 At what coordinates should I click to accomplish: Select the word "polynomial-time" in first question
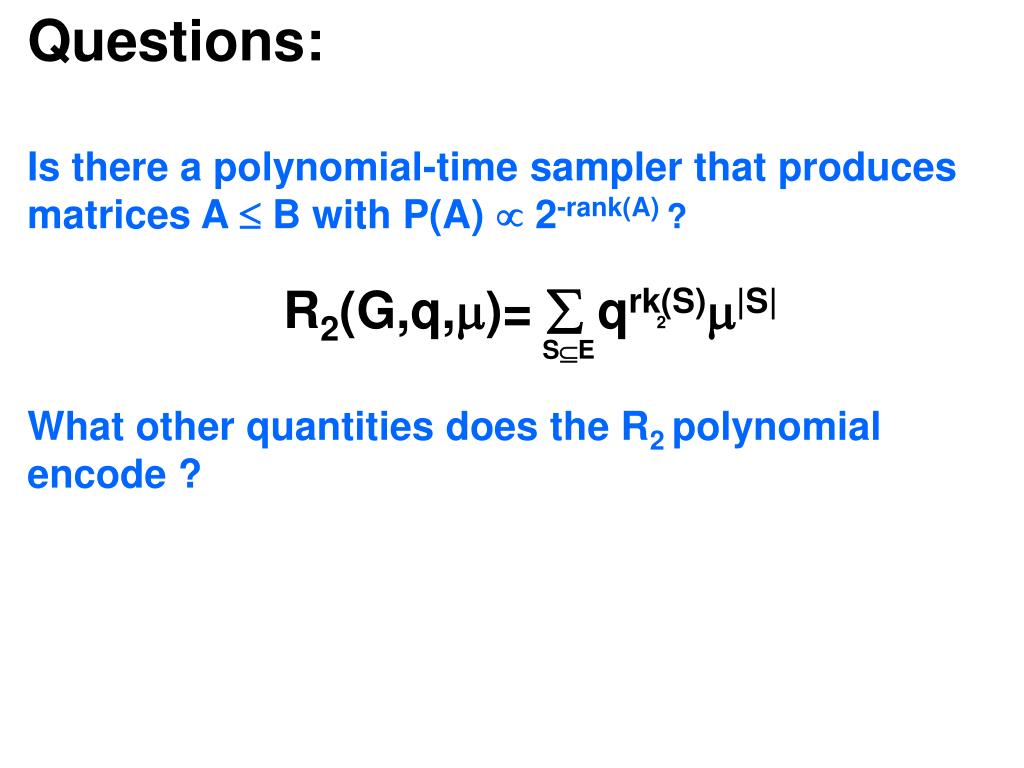coord(366,168)
